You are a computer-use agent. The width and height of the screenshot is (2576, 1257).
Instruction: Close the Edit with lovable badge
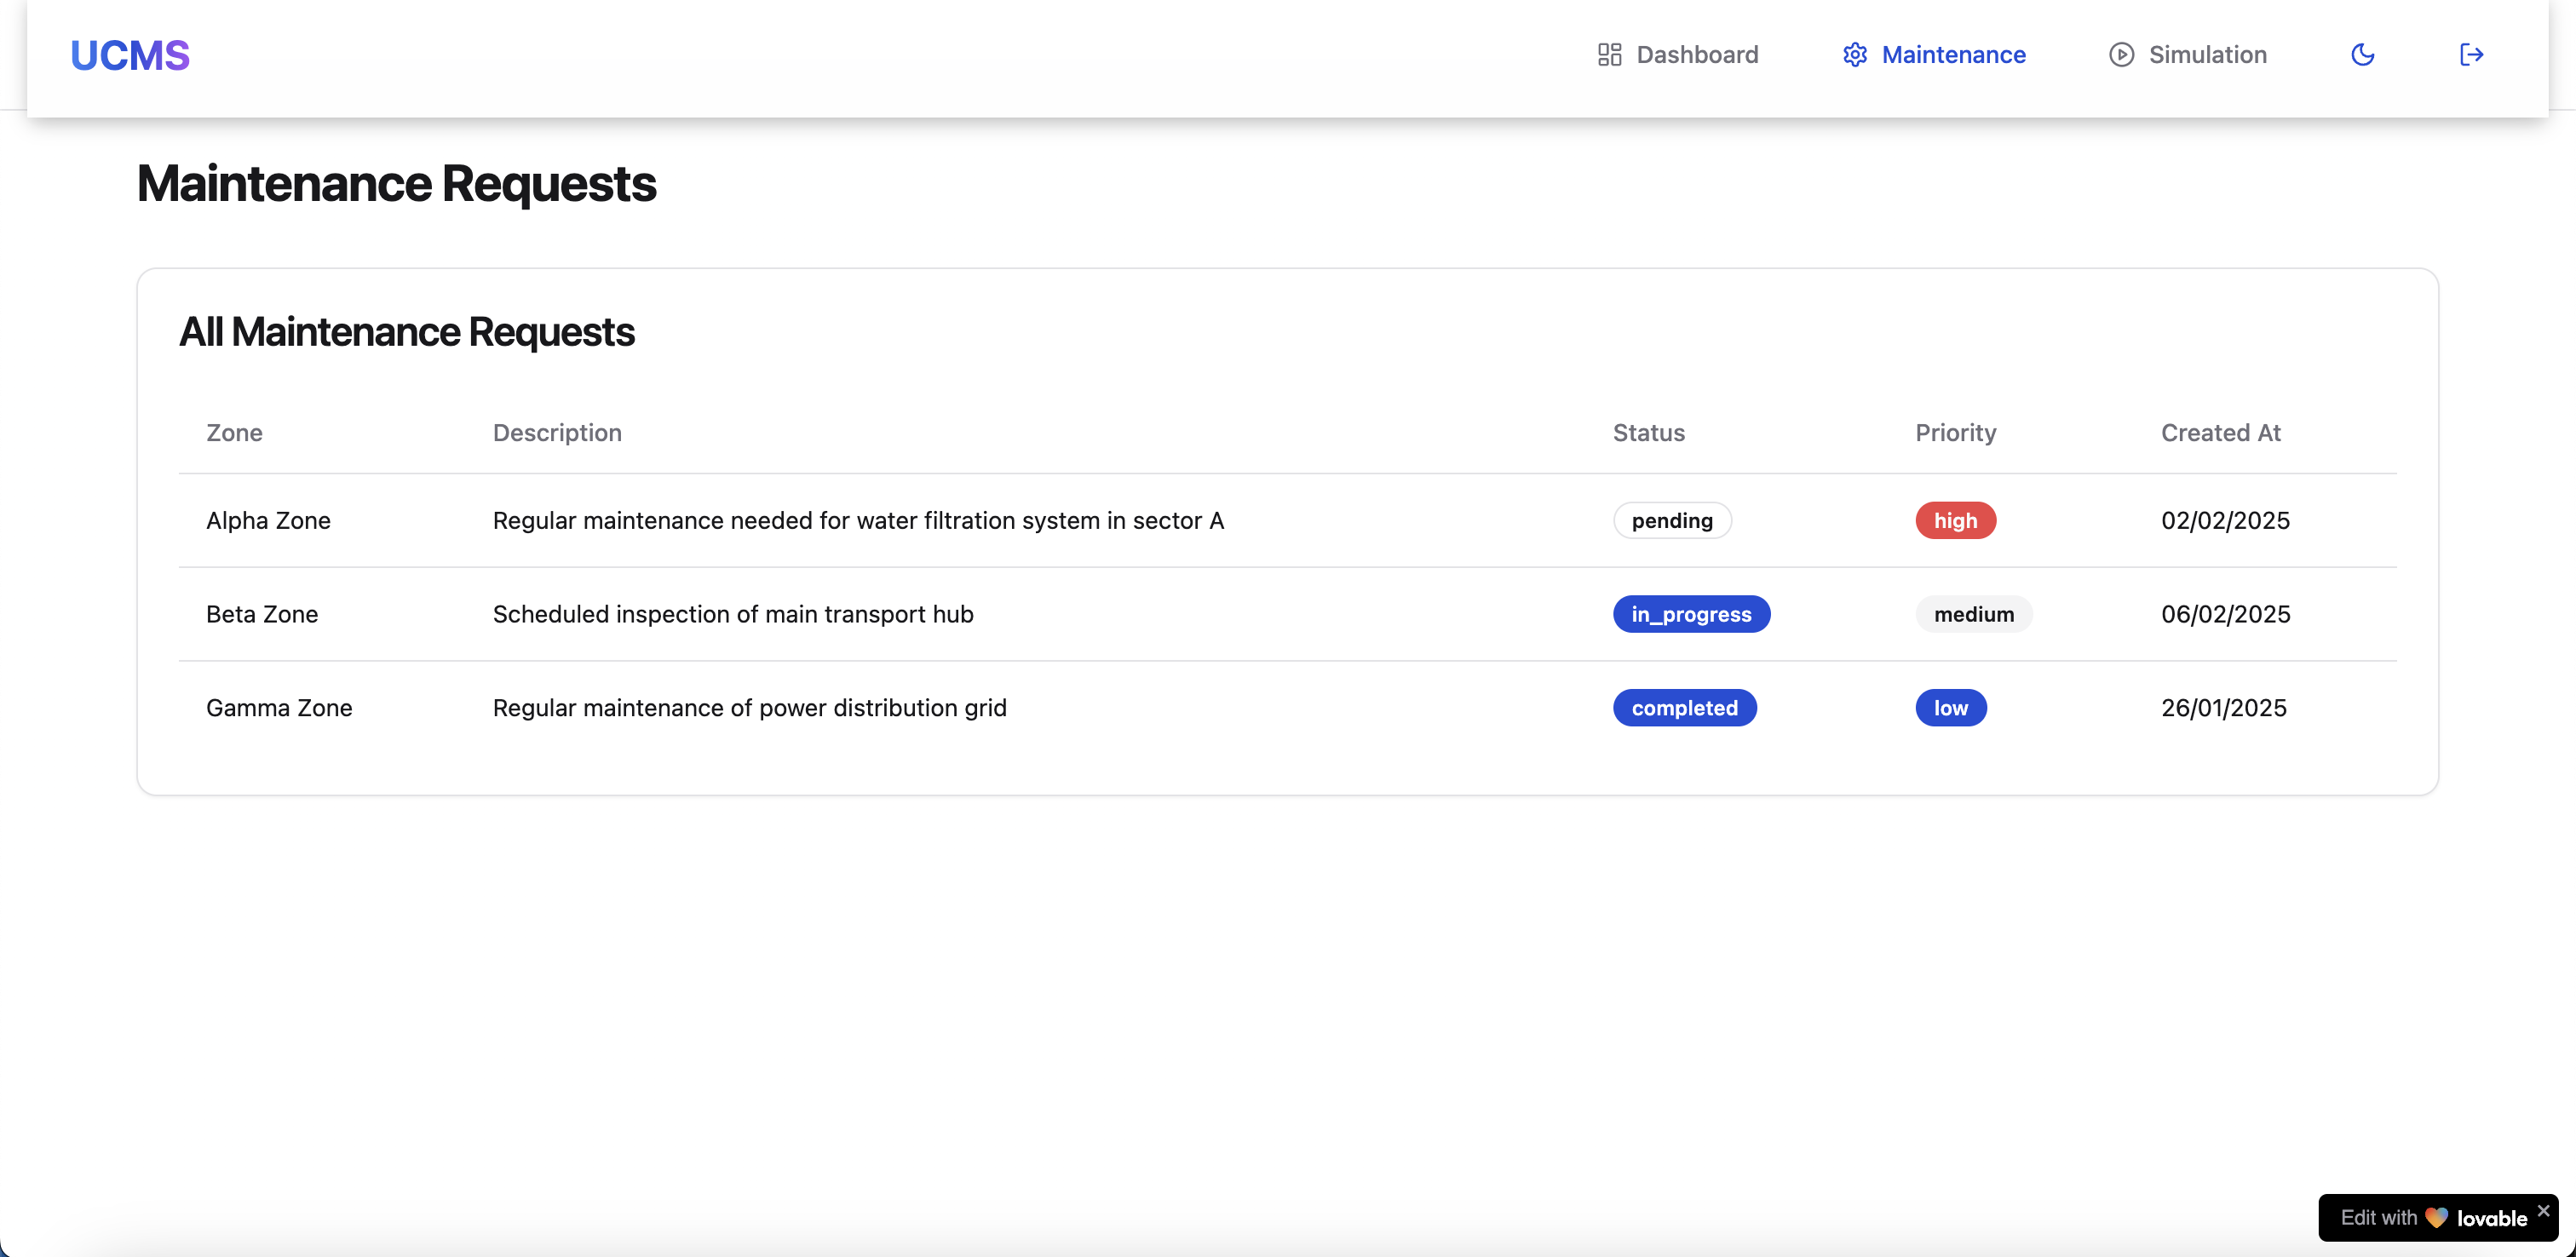click(2543, 1210)
